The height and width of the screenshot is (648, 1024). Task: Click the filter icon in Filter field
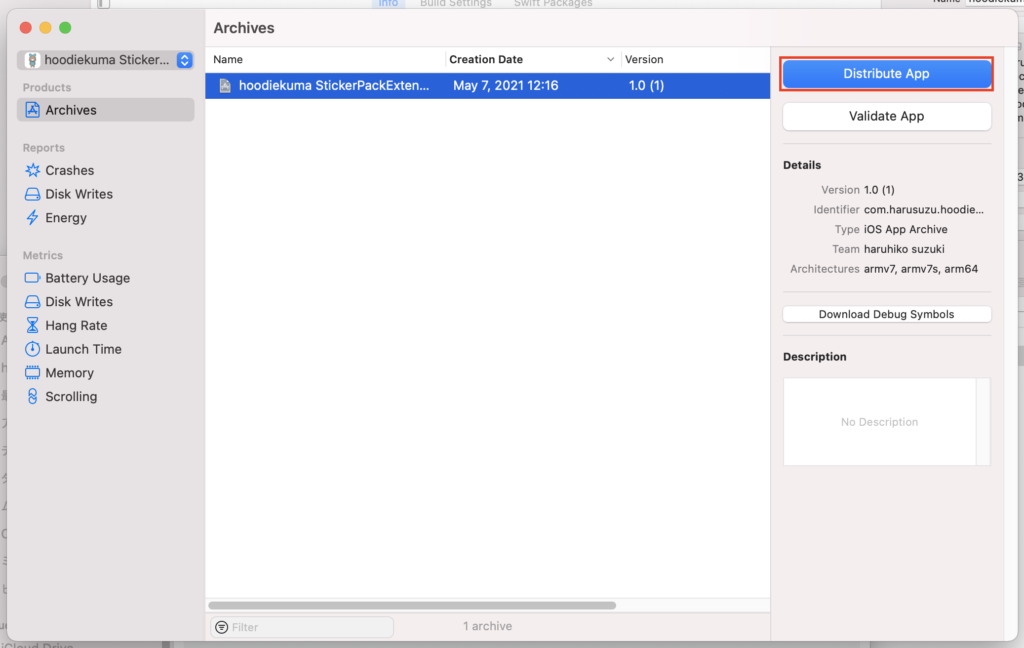222,627
